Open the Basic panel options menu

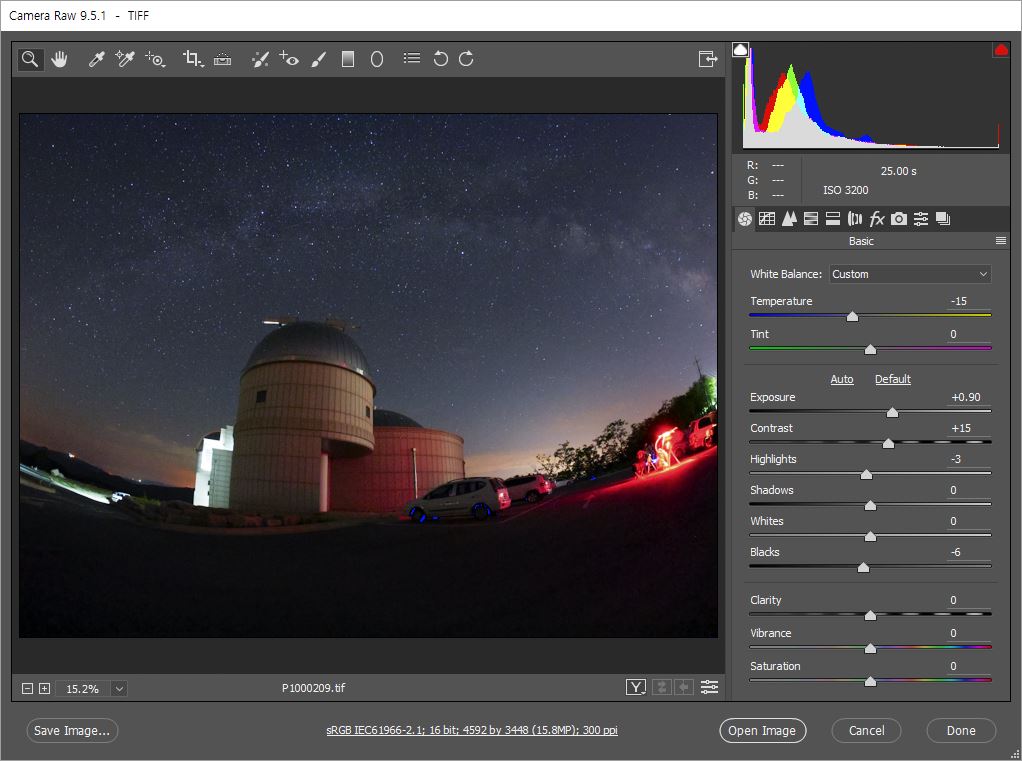coord(1000,241)
